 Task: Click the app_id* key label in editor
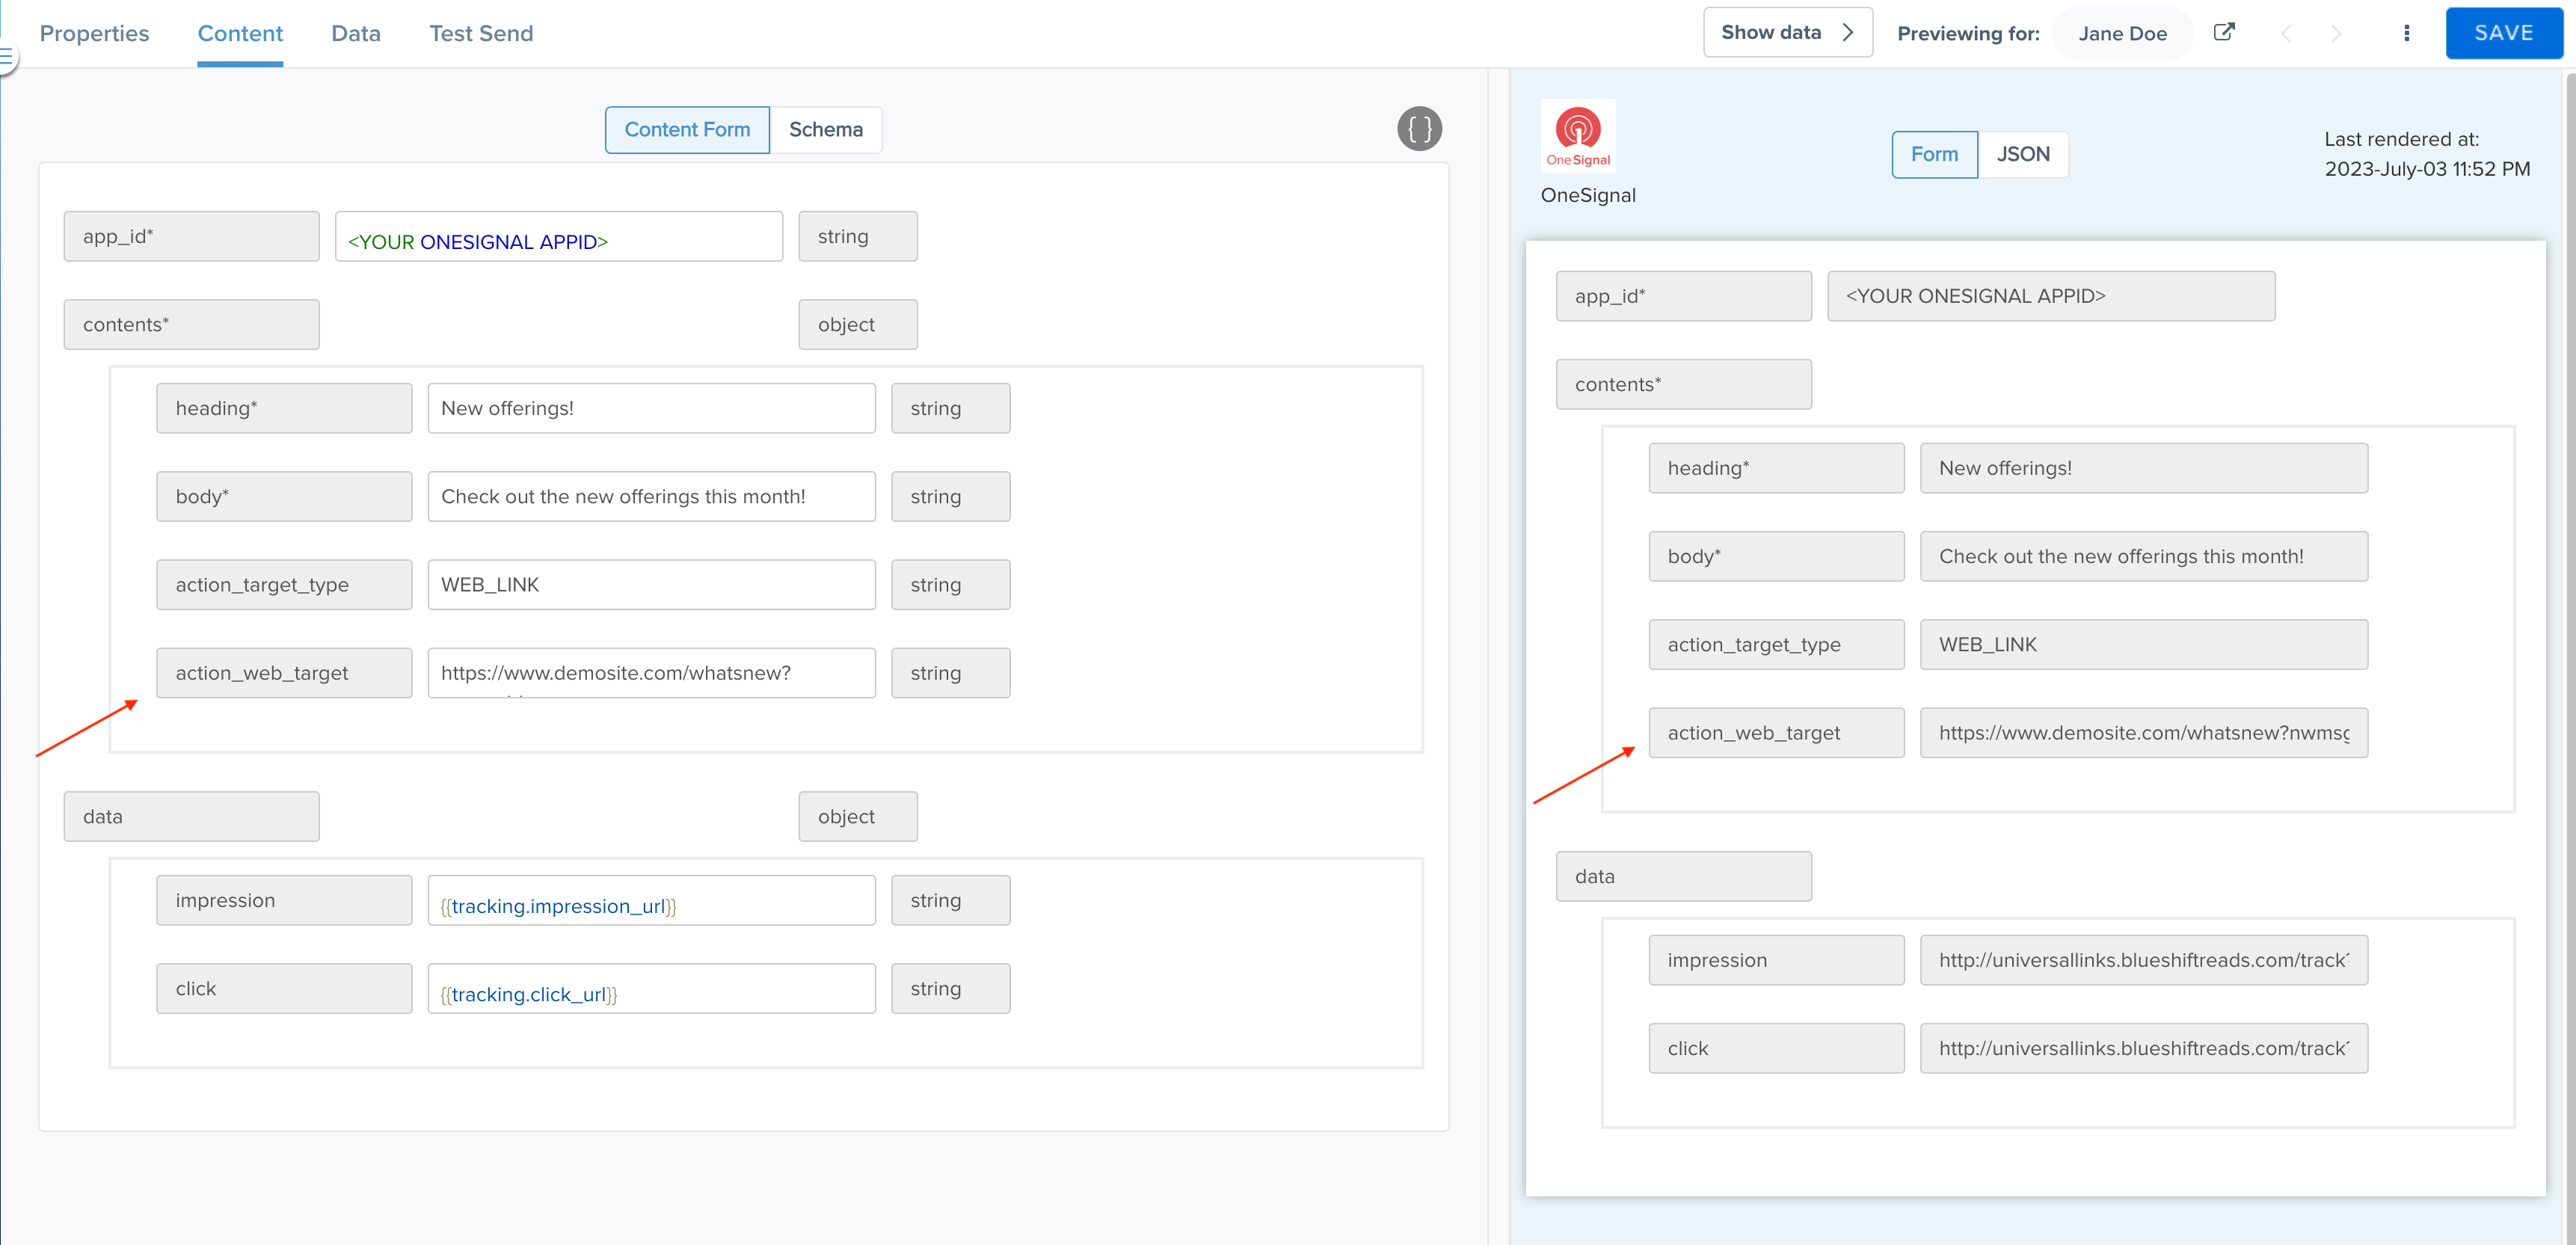[x=192, y=236]
